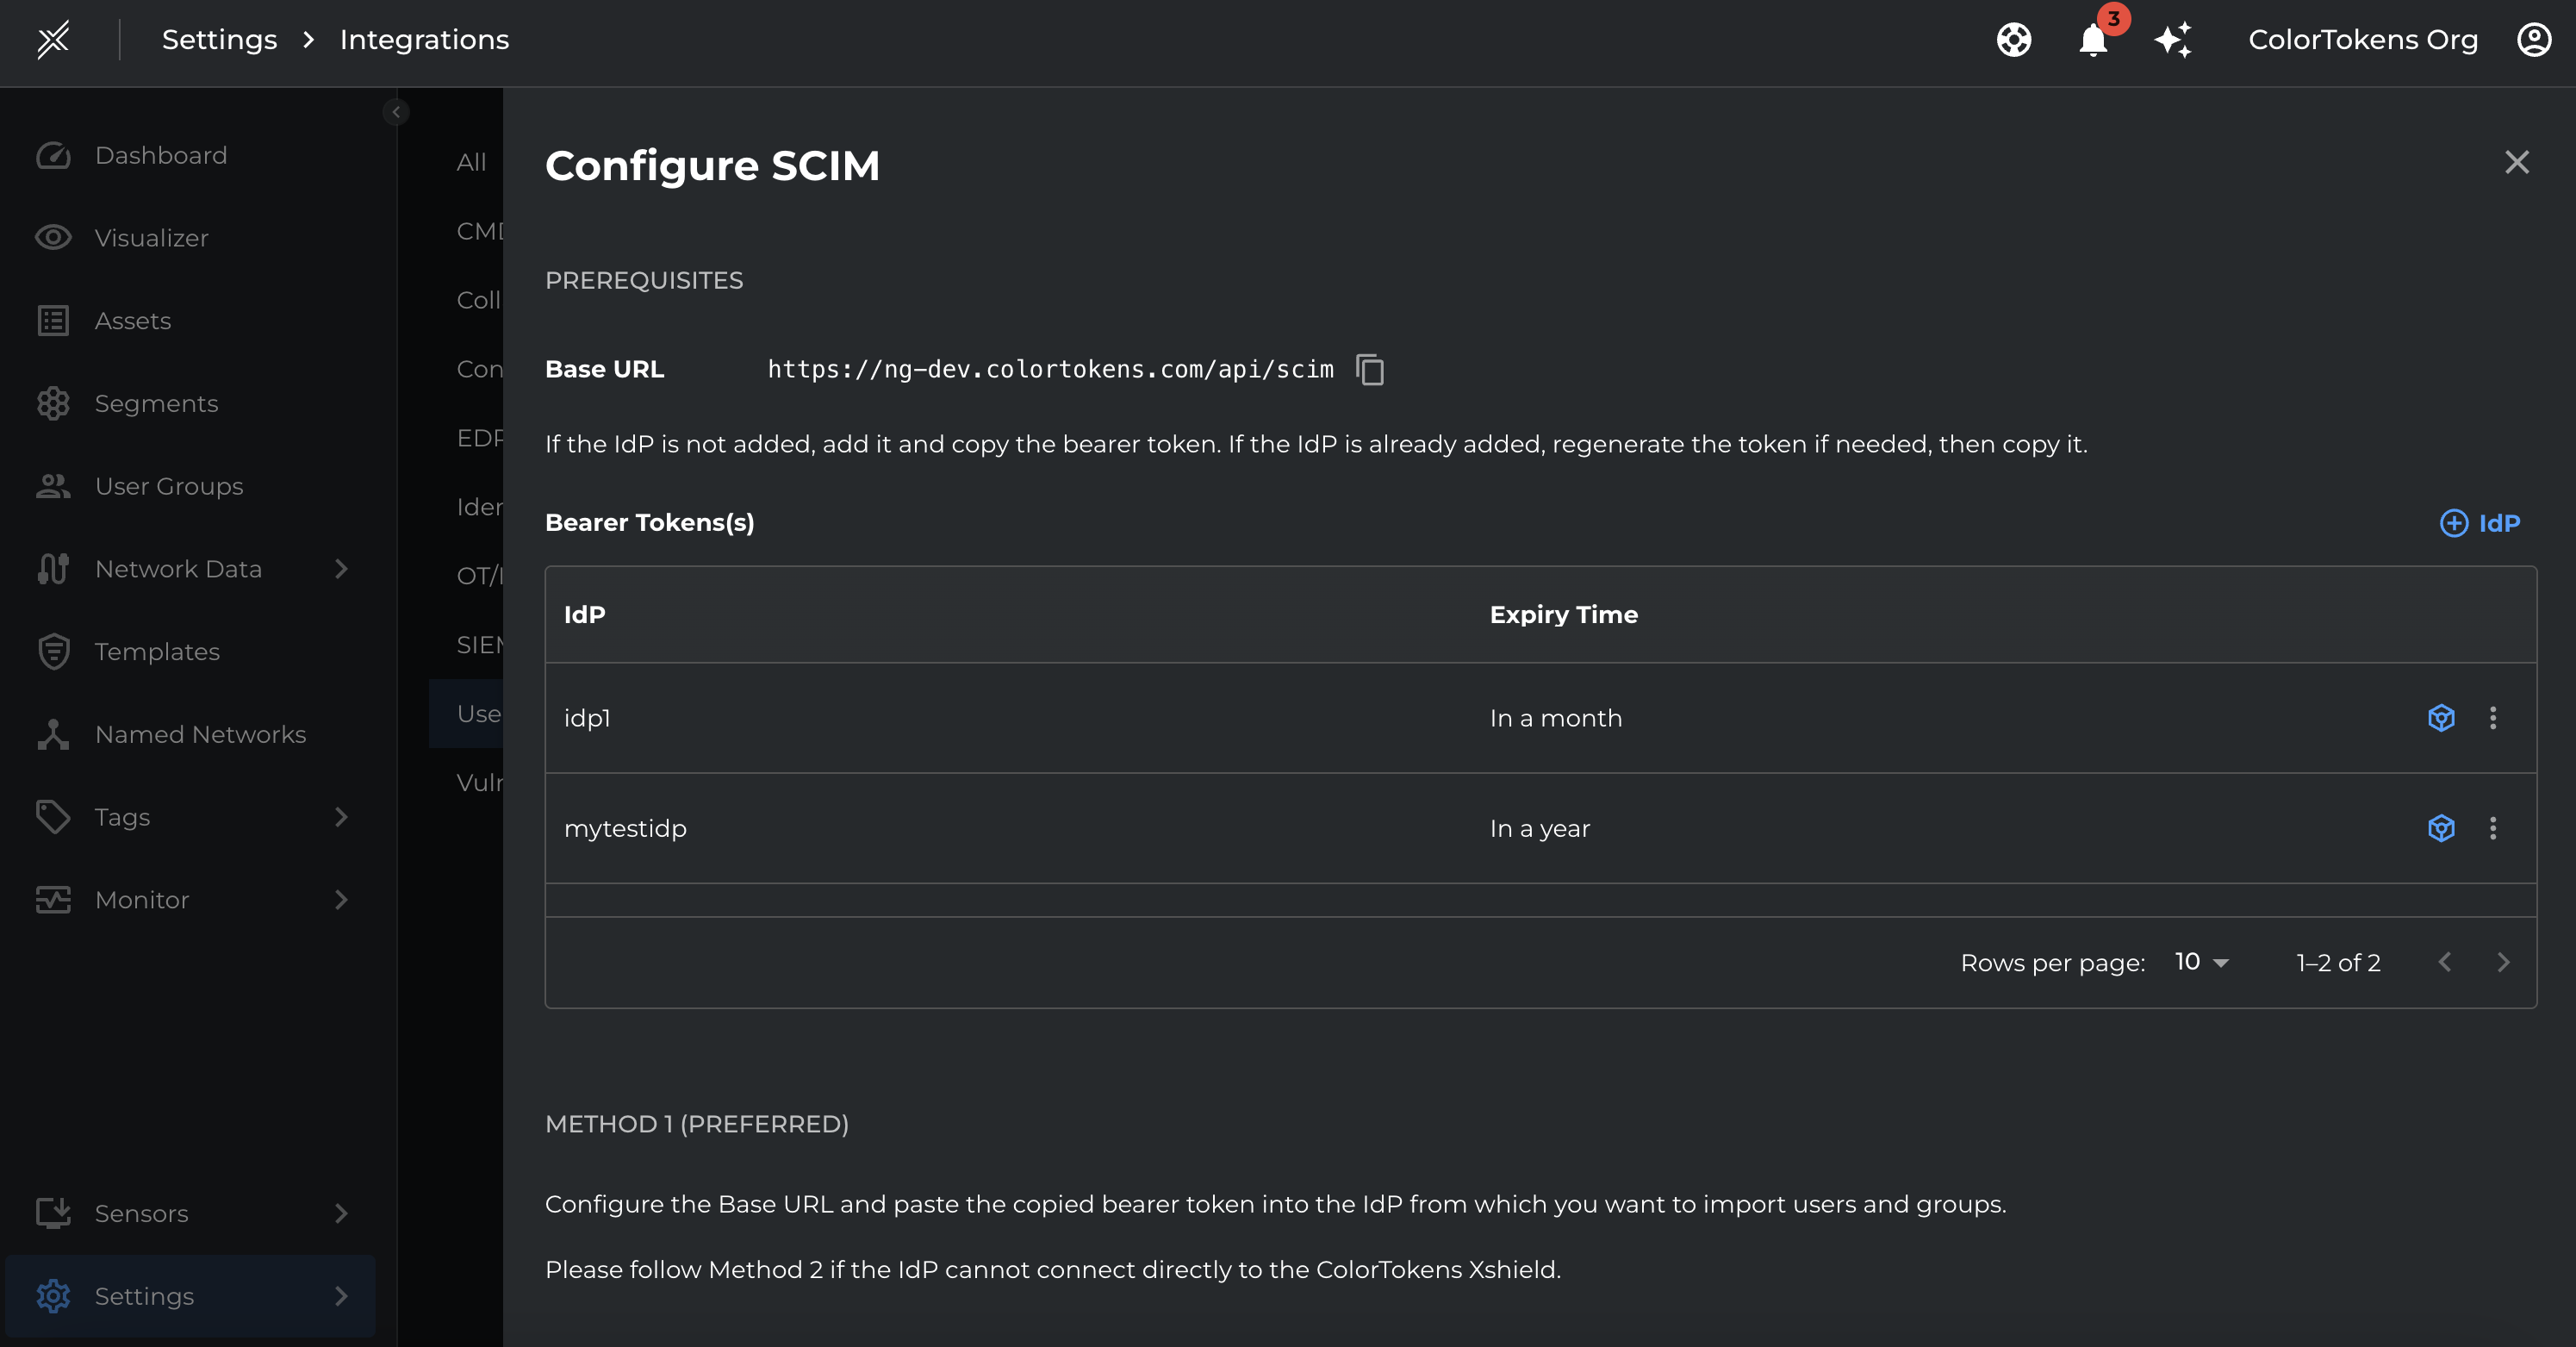This screenshot has width=2576, height=1347.
Task: Open the three-dot menu for idp1
Action: tap(2494, 717)
